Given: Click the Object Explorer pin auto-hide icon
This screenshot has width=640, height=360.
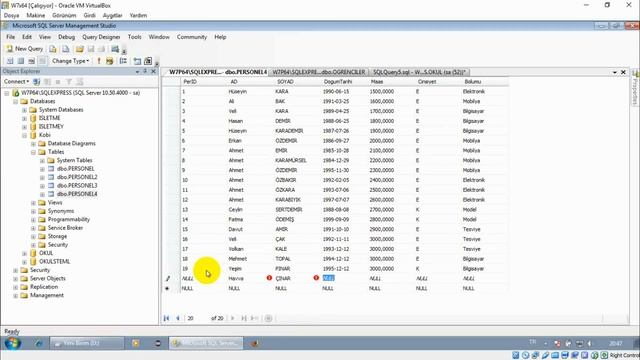Looking at the screenshot, I should (x=145, y=71).
